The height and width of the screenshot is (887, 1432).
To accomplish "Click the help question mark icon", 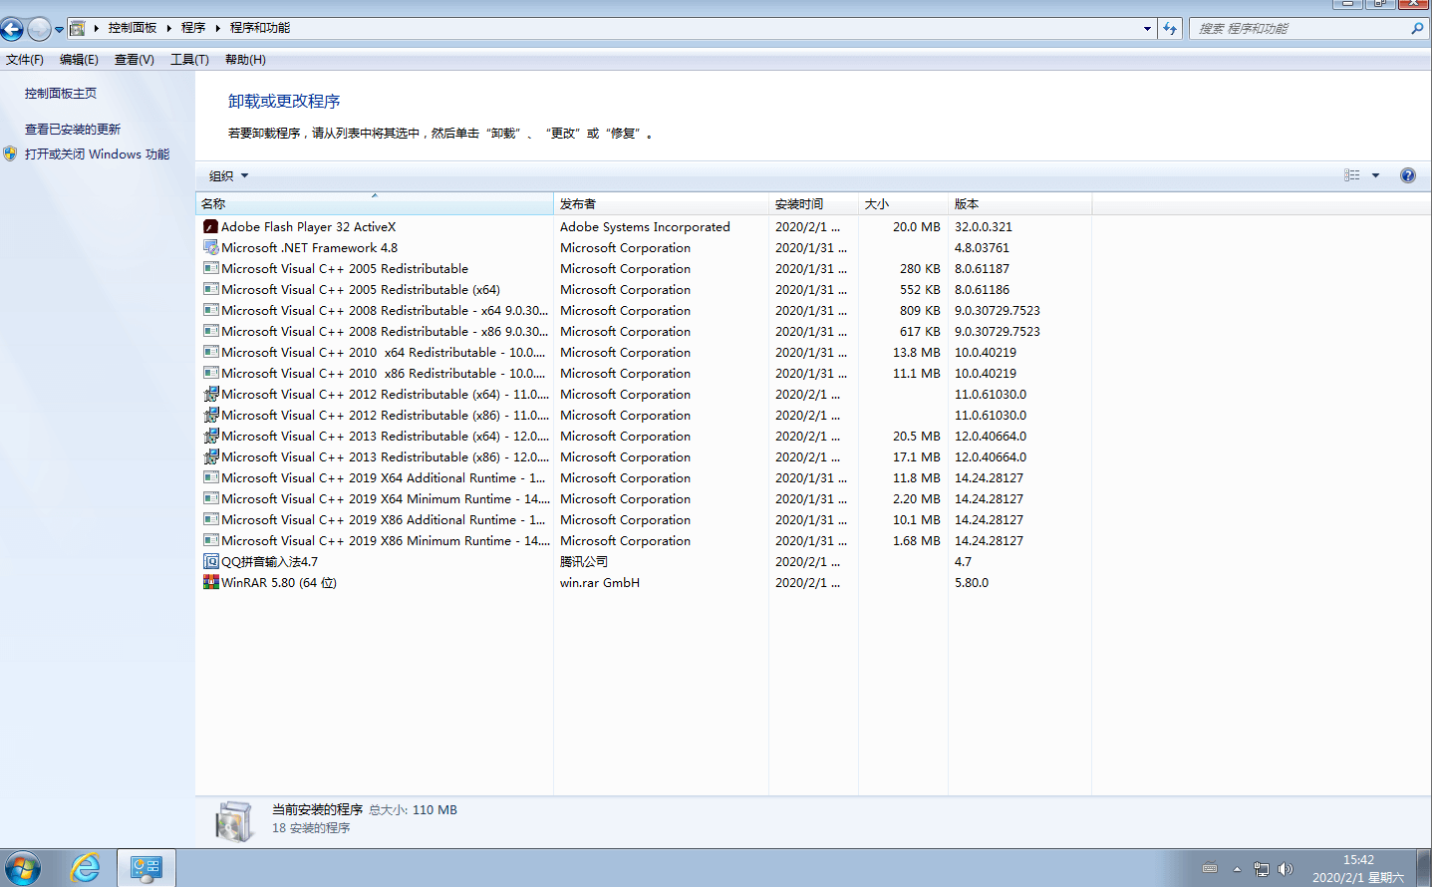I will [x=1407, y=175].
